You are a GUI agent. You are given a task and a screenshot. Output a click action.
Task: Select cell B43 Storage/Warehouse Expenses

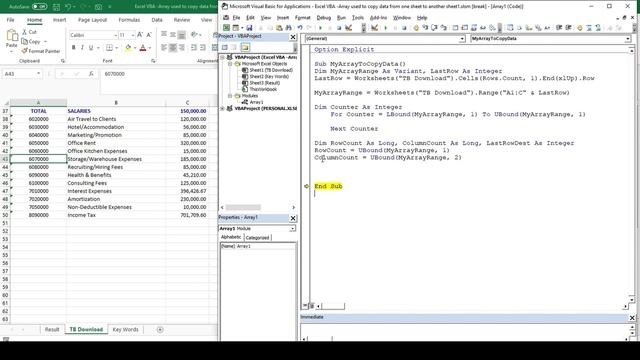[116, 159]
